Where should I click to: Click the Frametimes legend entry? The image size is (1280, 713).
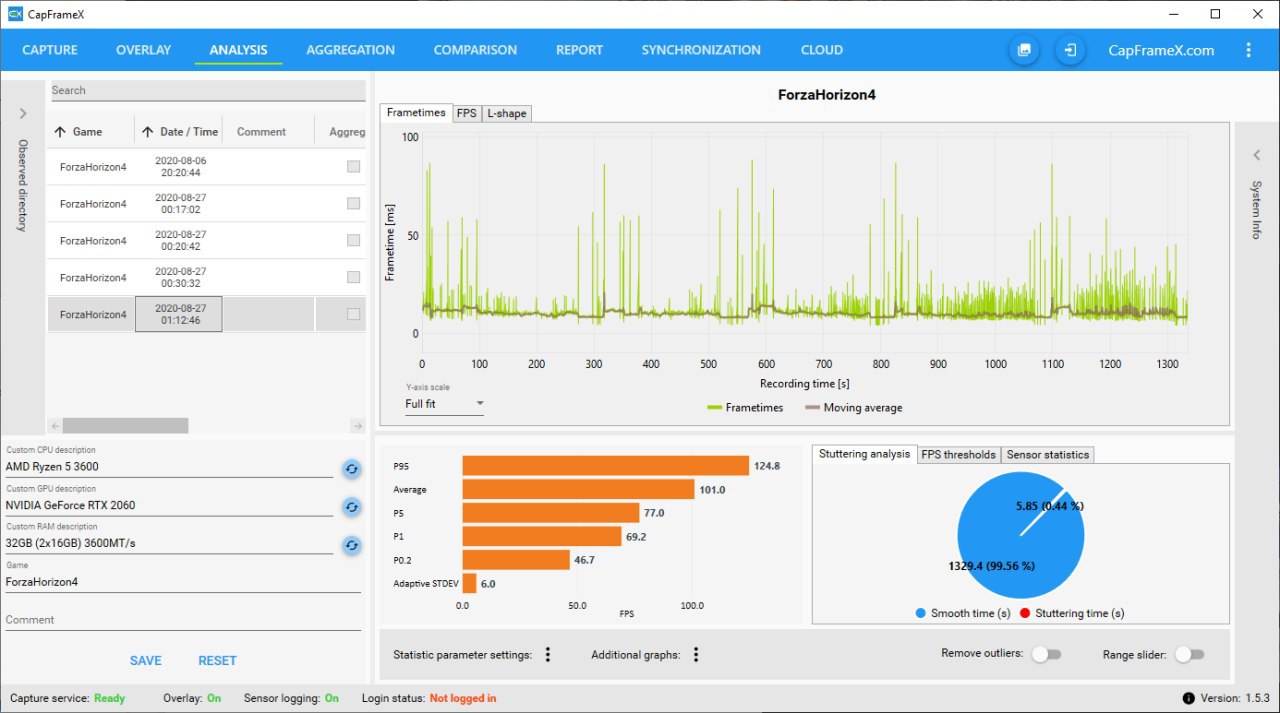click(745, 408)
